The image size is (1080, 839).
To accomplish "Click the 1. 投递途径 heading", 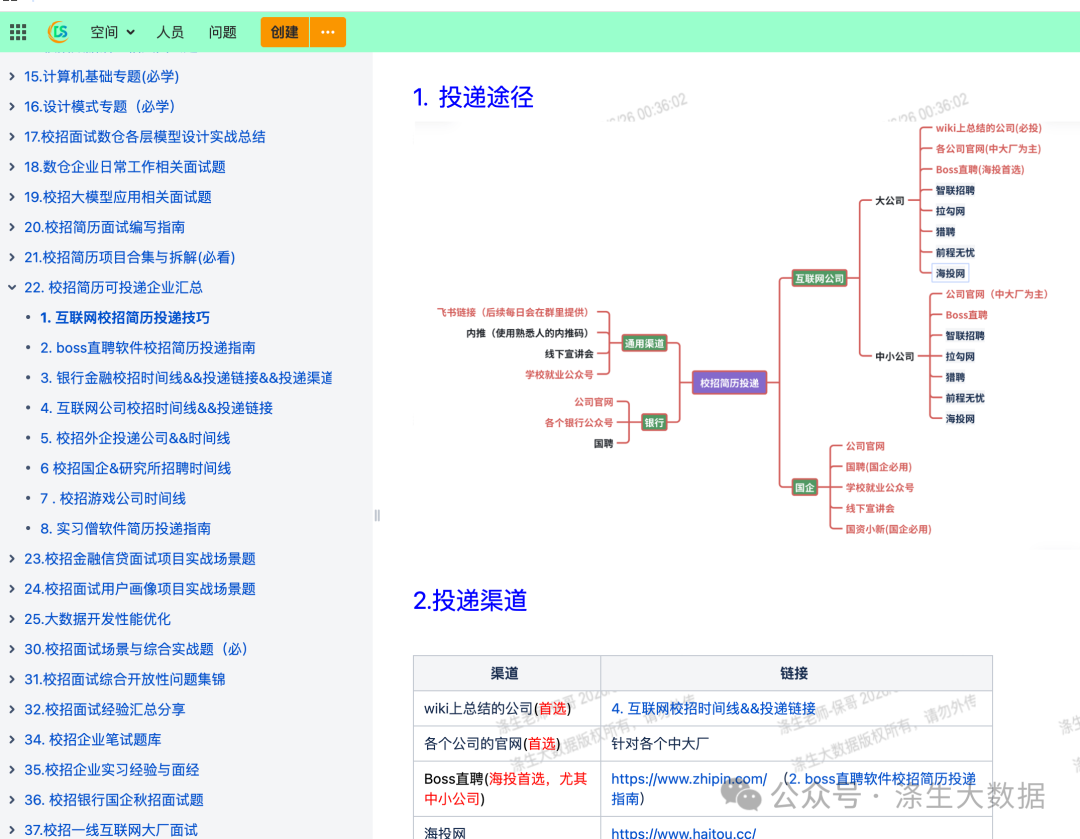I will click(x=473, y=97).
